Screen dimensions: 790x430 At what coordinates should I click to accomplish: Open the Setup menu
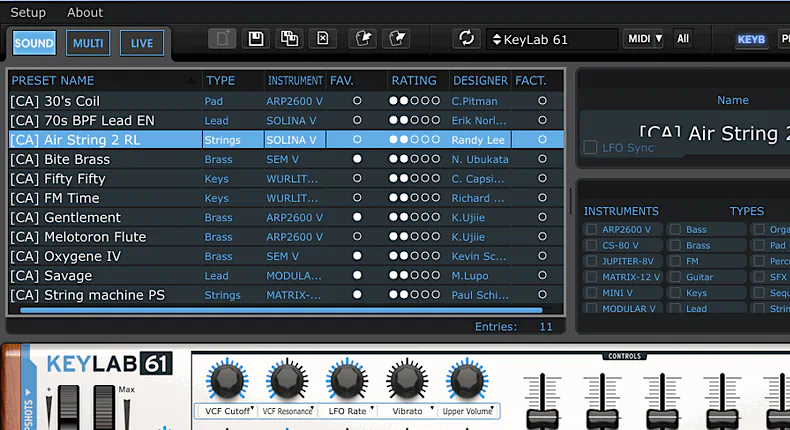[x=28, y=13]
